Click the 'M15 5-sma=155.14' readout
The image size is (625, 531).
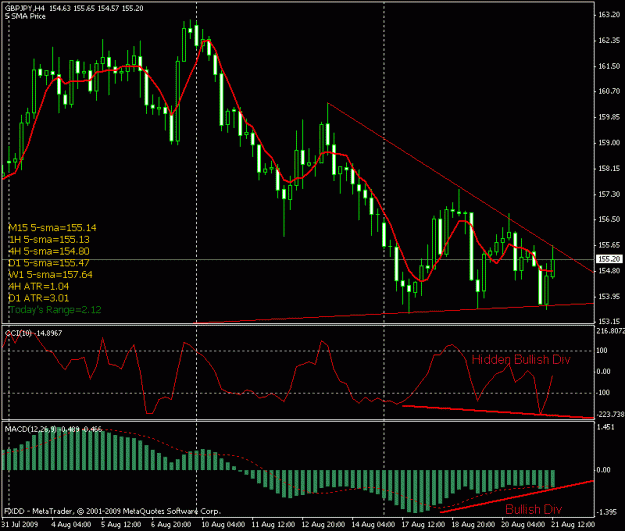pos(52,228)
